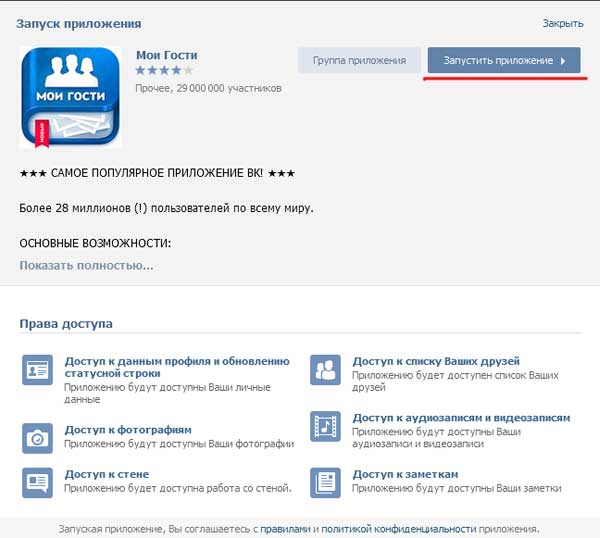This screenshot has width=600, height=538.
Task: Click the camera icon for photo access
Action: click(37, 437)
